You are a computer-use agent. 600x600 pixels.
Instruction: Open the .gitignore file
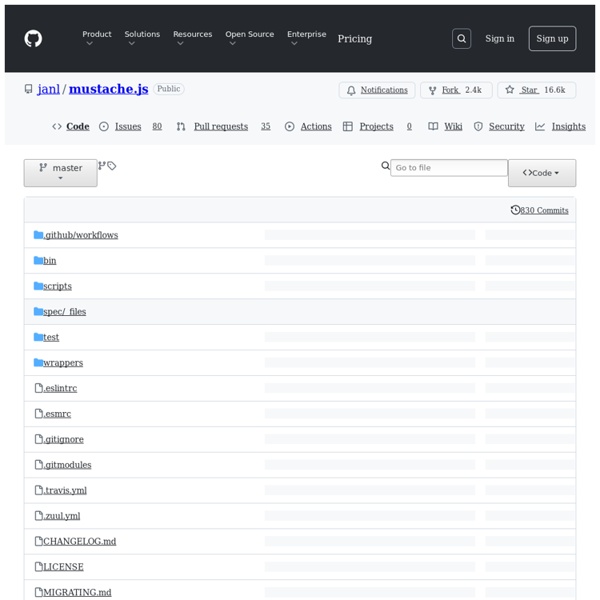point(63,439)
